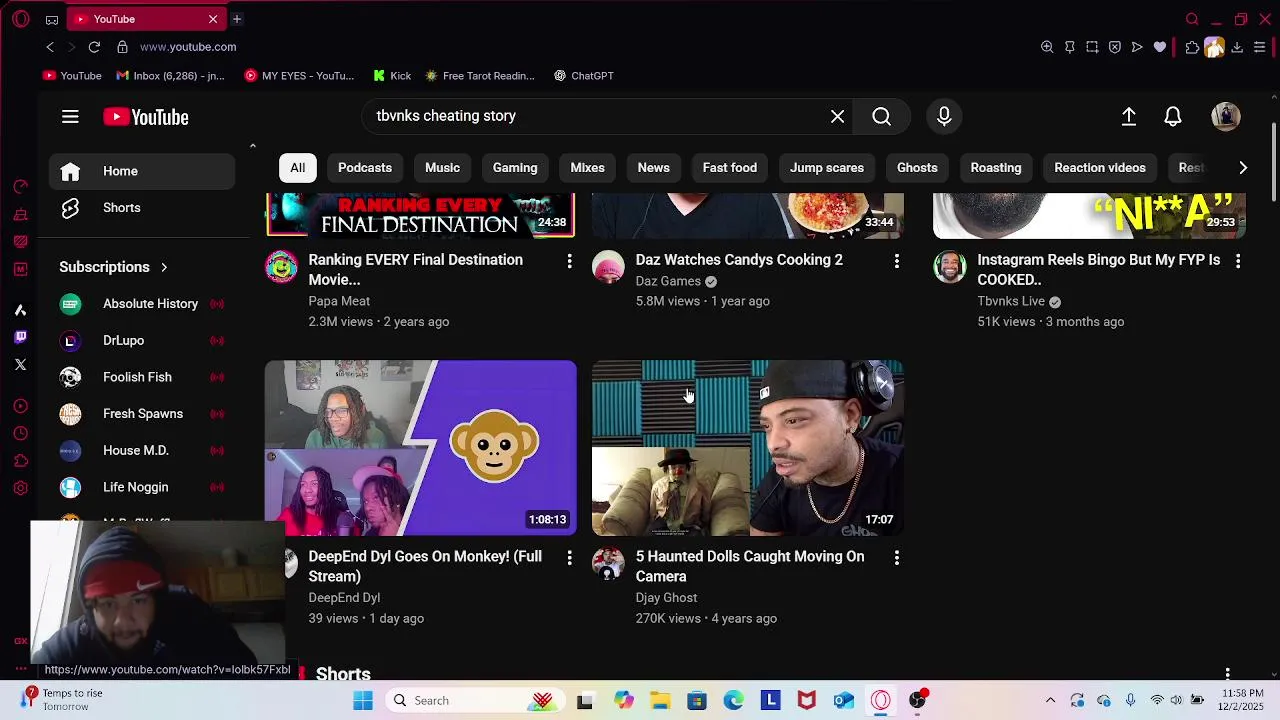
Task: Open Opera zoom magnifier icon
Action: click(1047, 47)
